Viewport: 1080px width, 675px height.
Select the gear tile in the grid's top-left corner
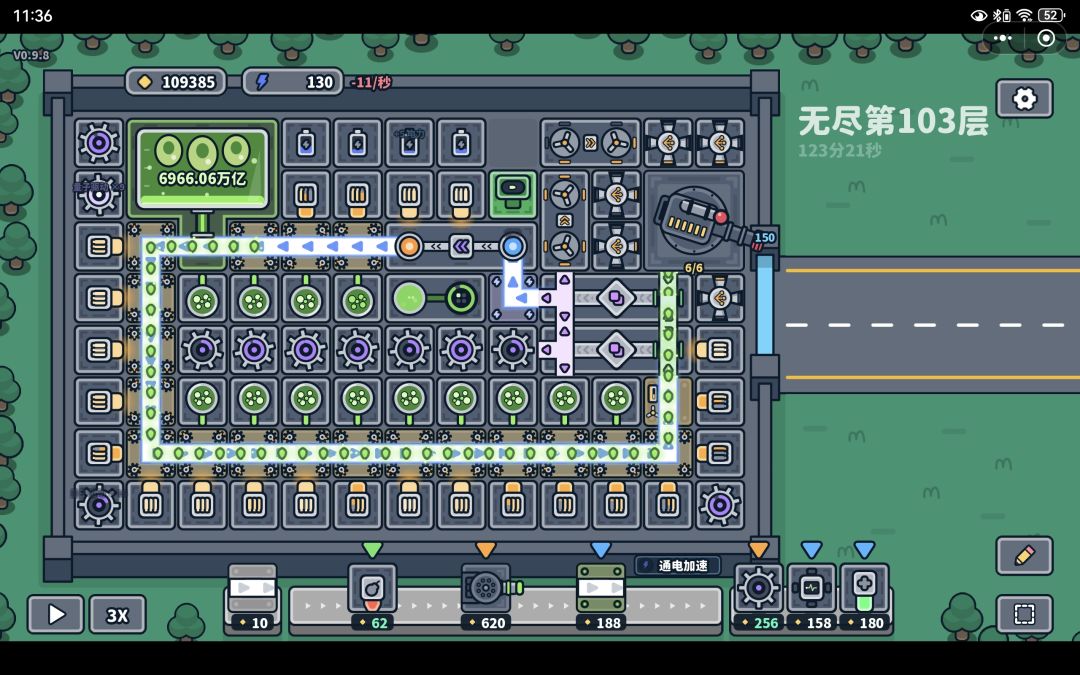99,143
